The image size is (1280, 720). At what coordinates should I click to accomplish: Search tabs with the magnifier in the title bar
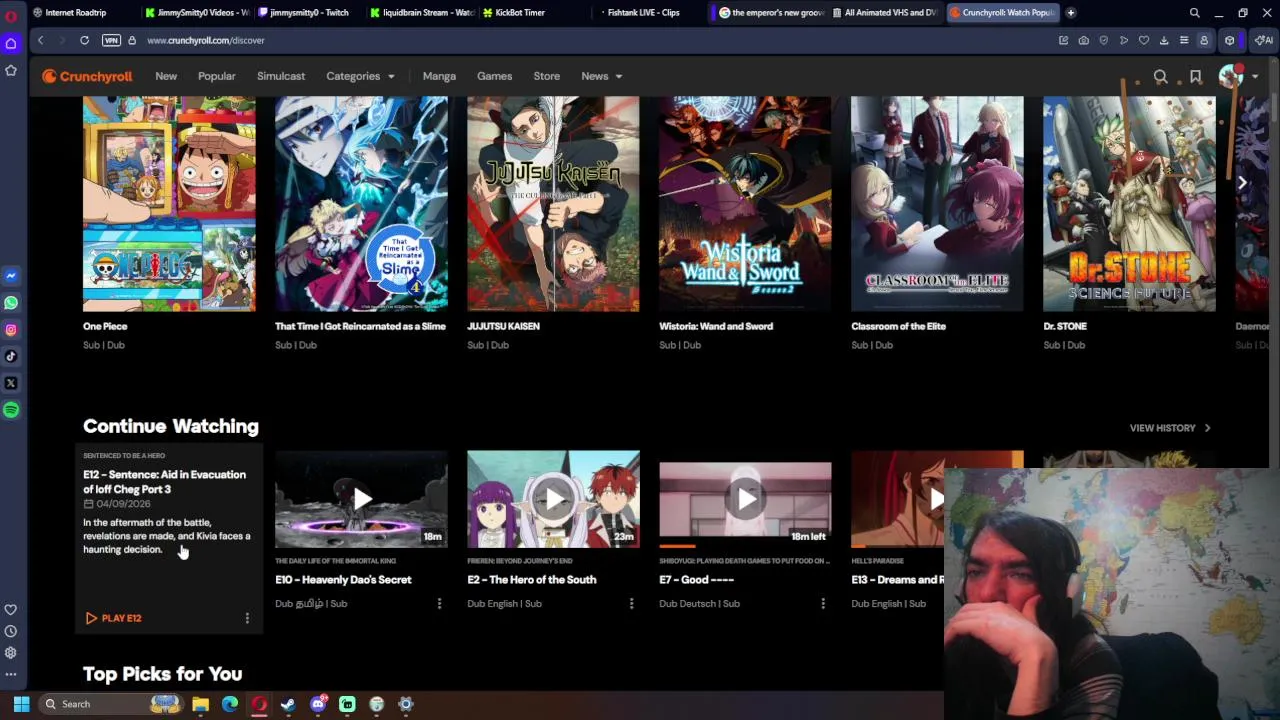[1194, 13]
